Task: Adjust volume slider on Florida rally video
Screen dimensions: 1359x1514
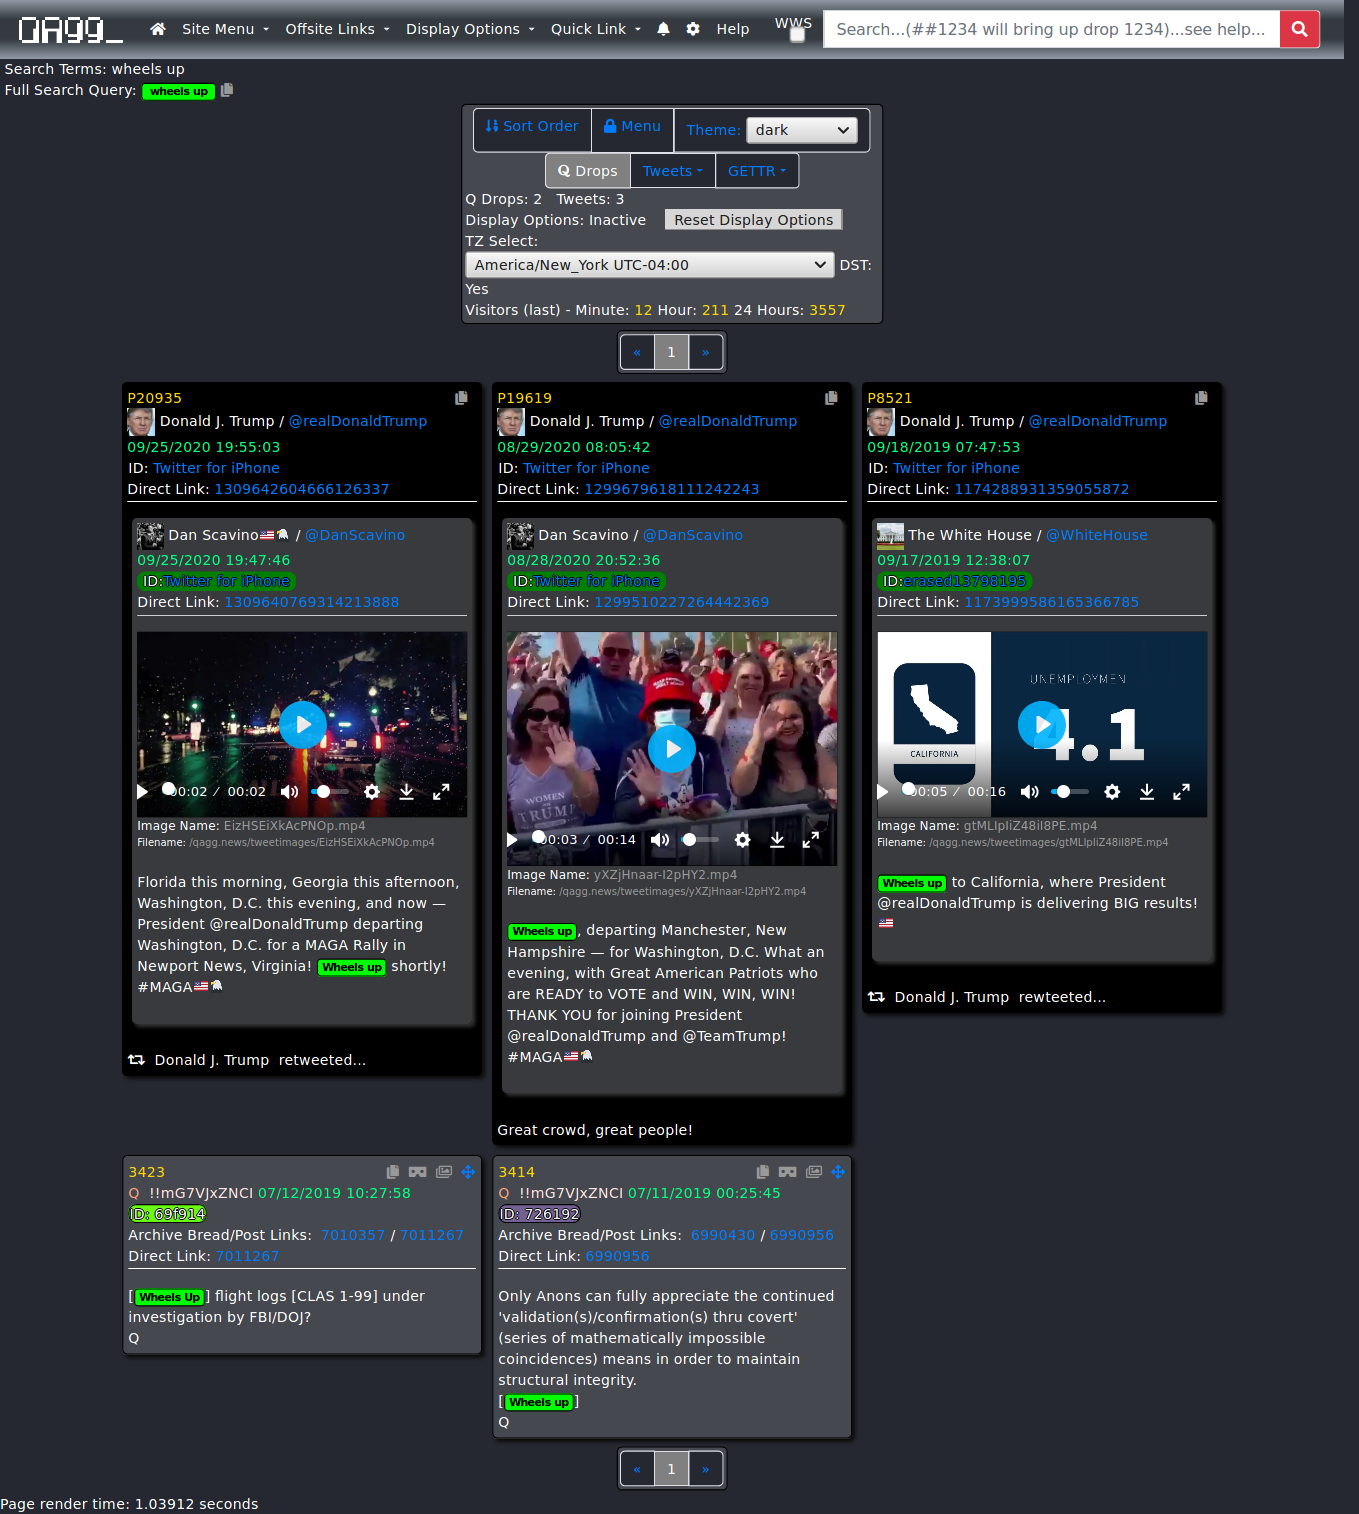Action: coord(330,792)
